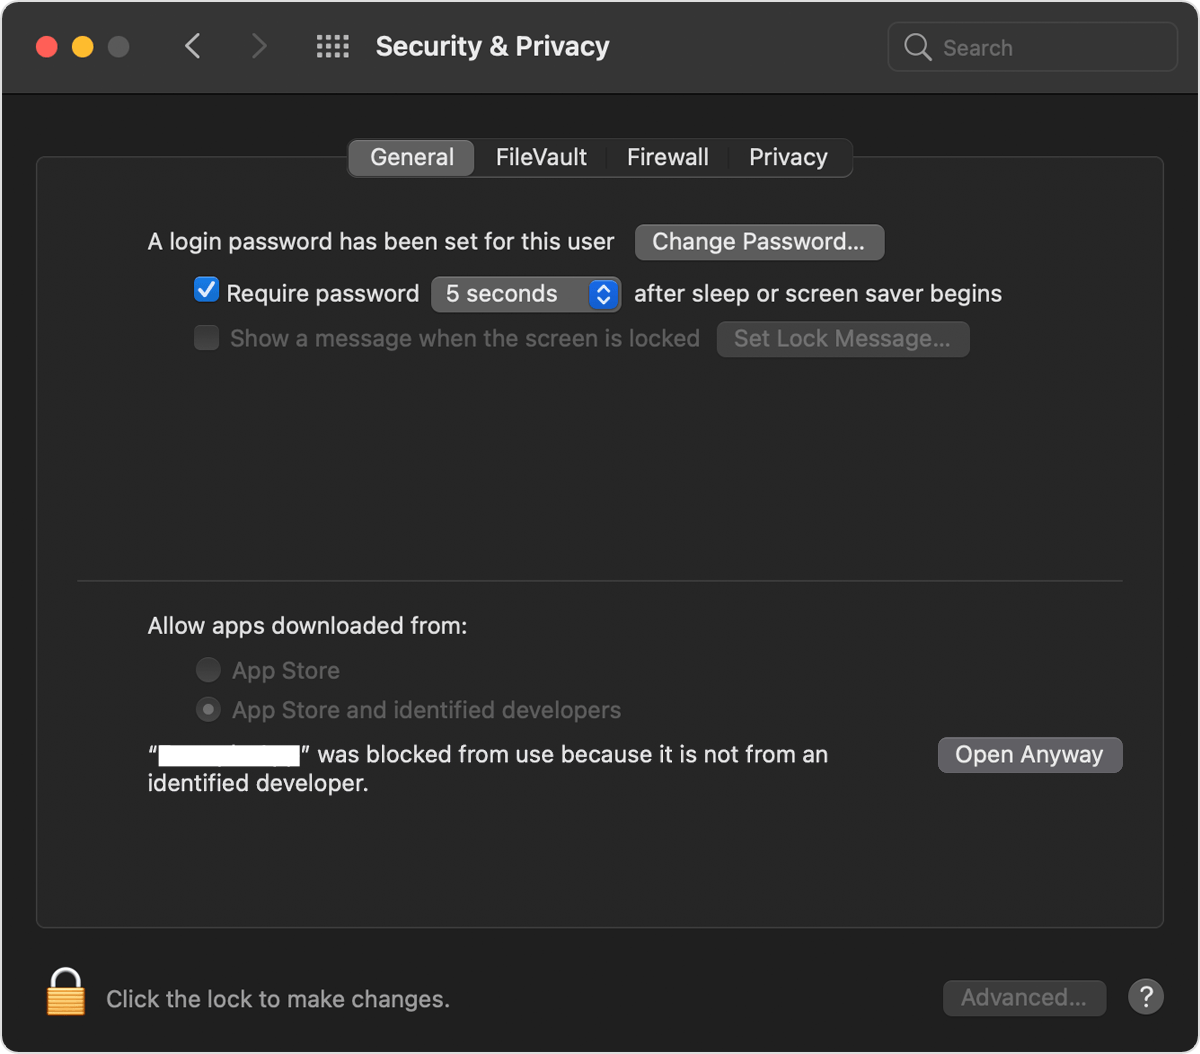Click the Change Password button
Viewport: 1200px width, 1054px height.
click(x=758, y=241)
